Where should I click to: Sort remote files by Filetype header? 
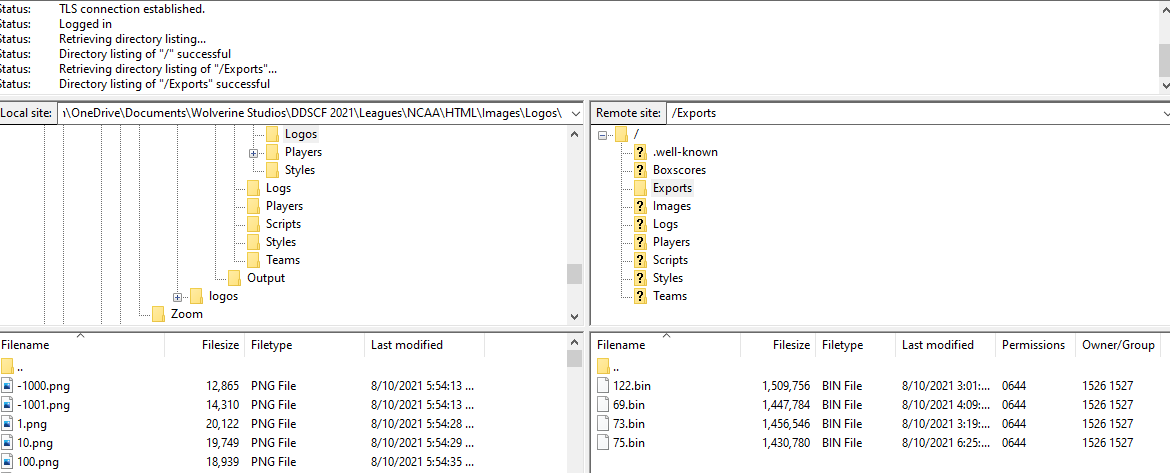[x=855, y=345]
